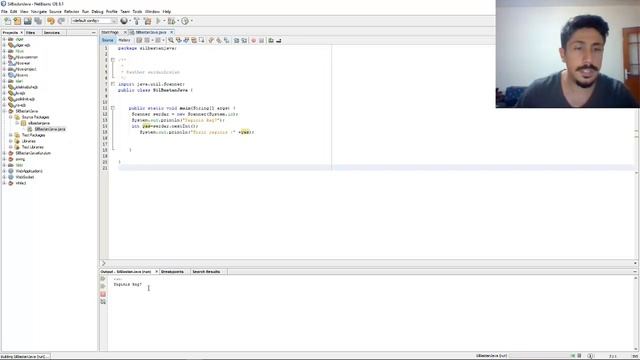Select the Start Page editor tab
This screenshot has width=640, height=360.
pyautogui.click(x=110, y=32)
